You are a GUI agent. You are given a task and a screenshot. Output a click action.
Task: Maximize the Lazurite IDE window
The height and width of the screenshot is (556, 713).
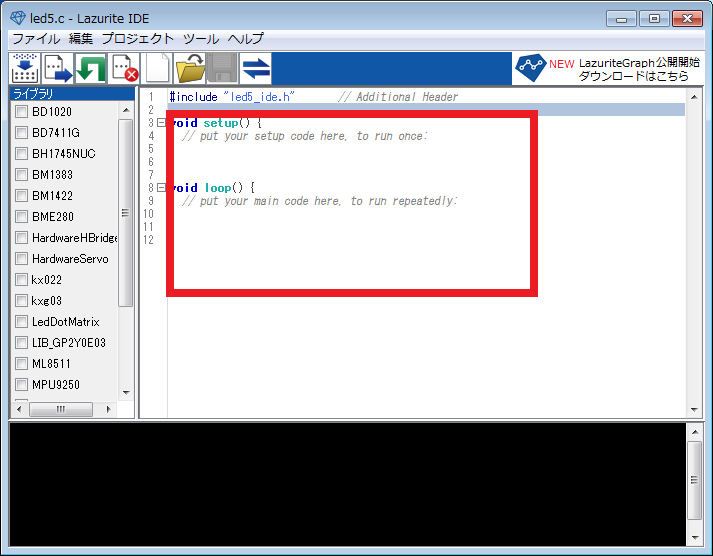(654, 19)
